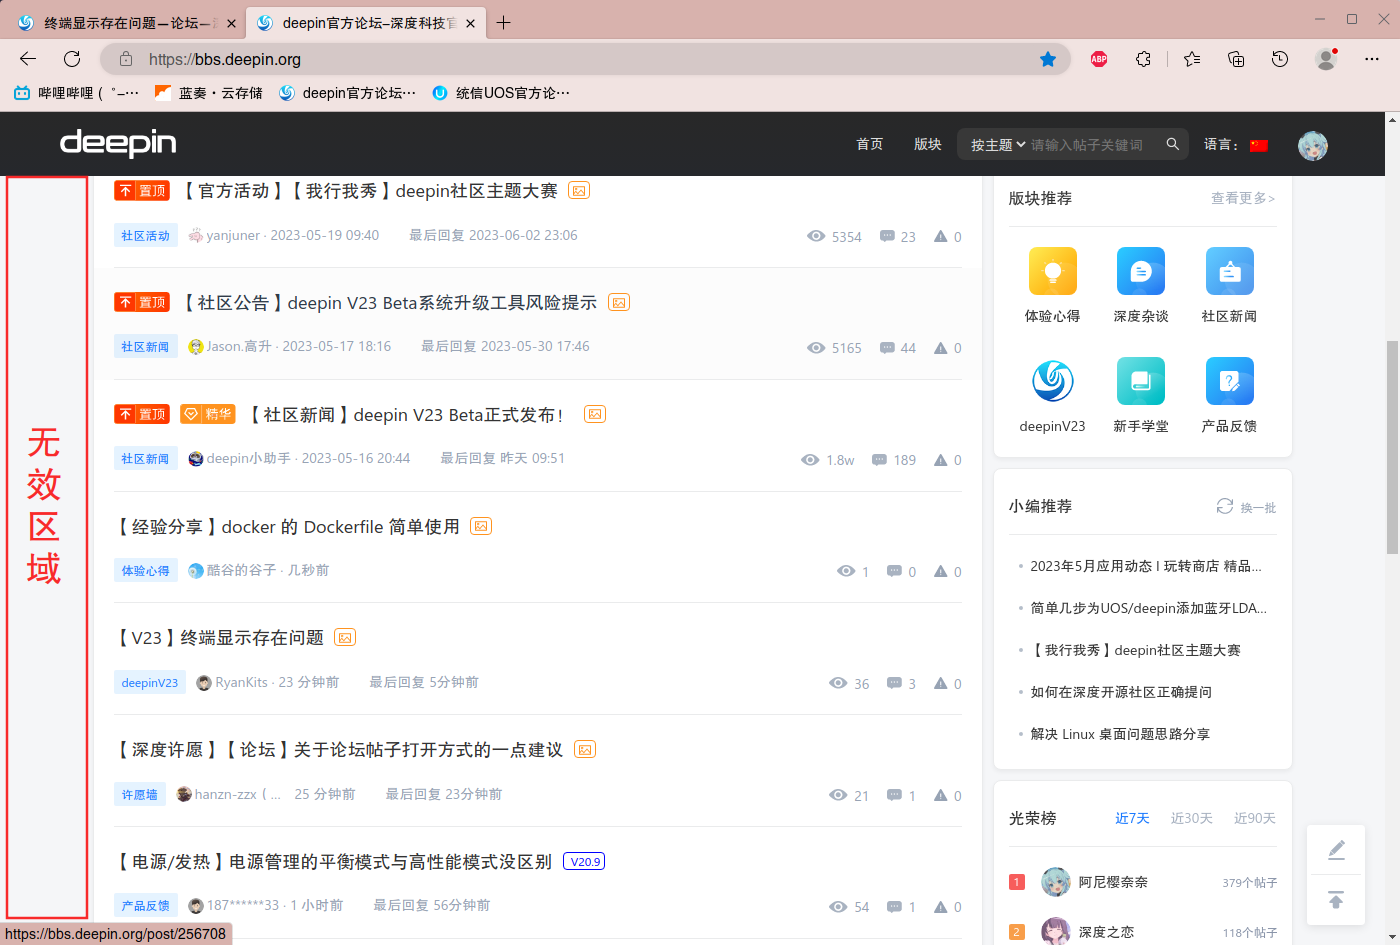Open the 深度杂谈 board icon
Image resolution: width=1400 pixels, height=945 pixels.
point(1141,271)
